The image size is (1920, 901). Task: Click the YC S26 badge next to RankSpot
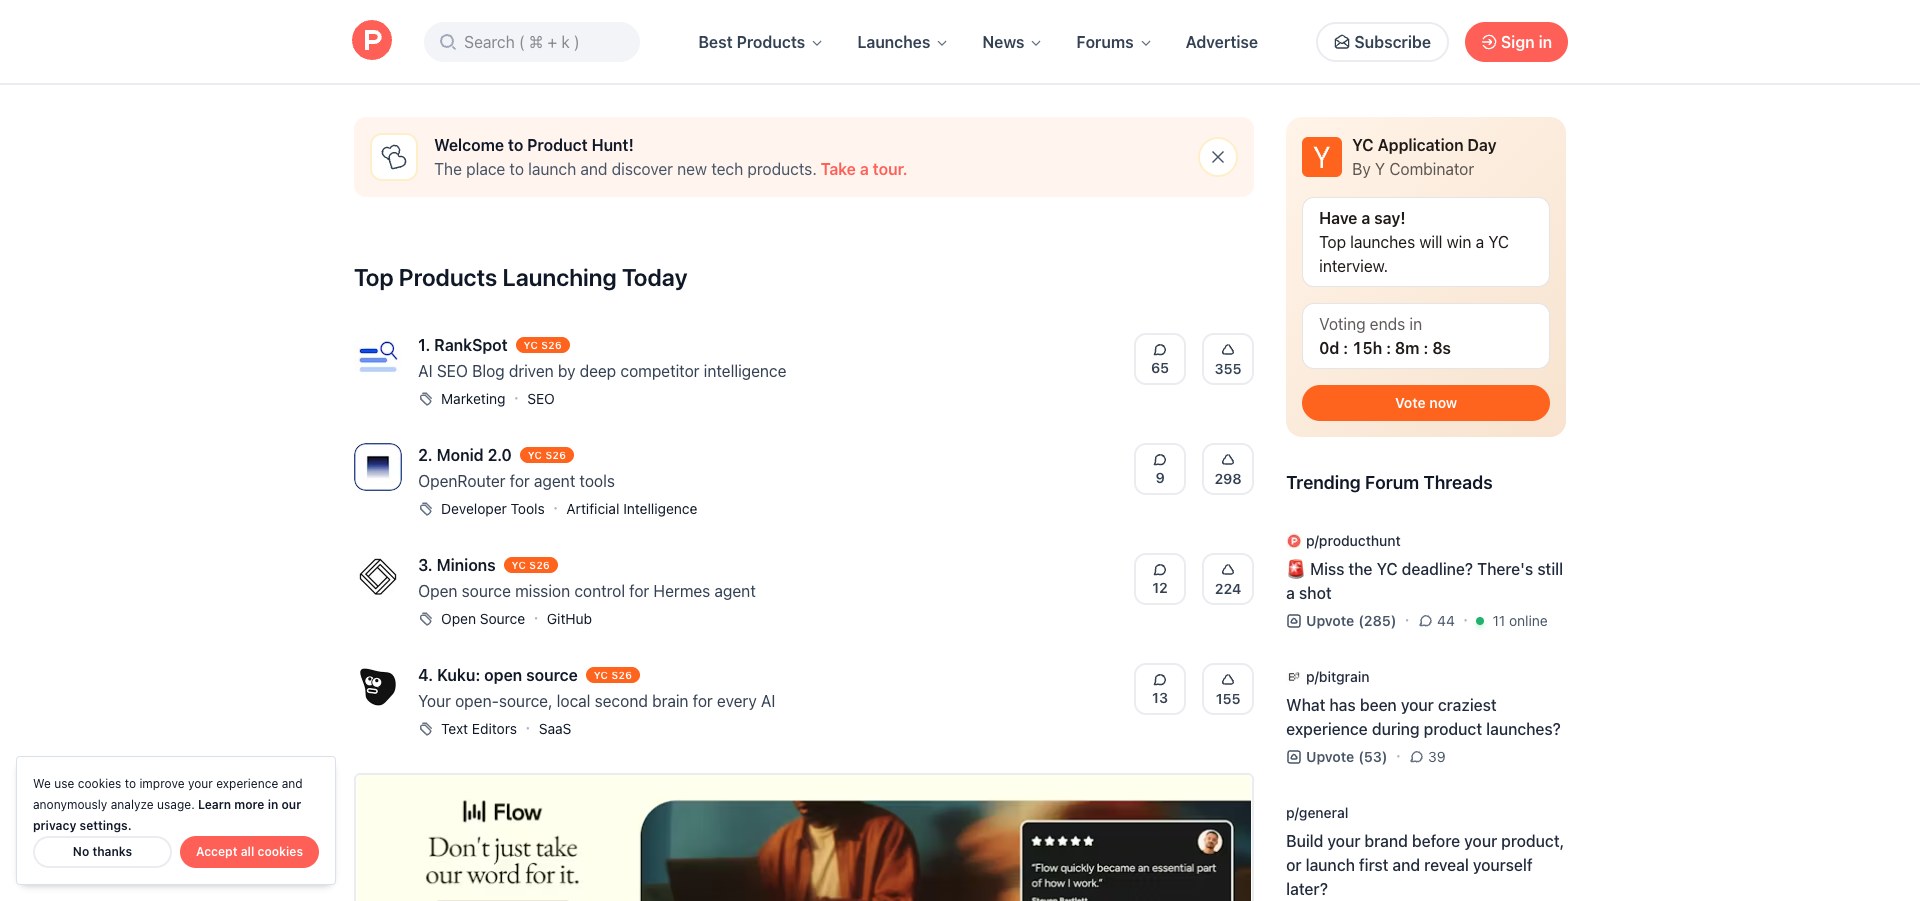[543, 345]
